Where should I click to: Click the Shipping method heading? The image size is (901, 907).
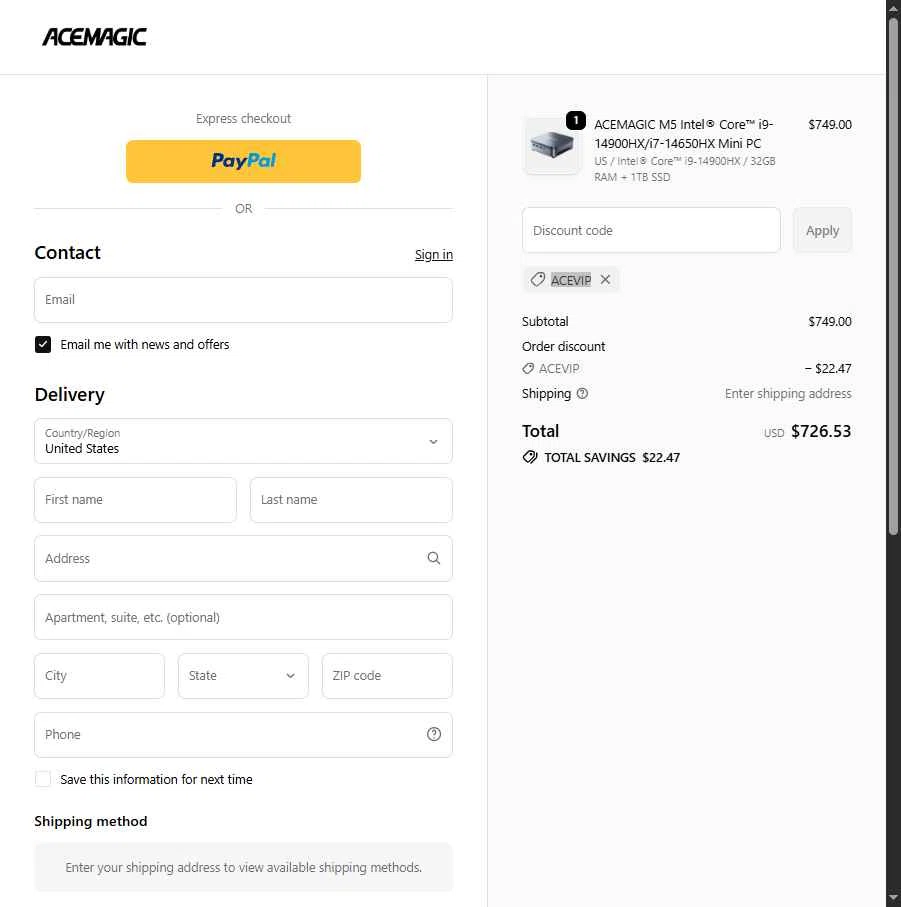91,821
